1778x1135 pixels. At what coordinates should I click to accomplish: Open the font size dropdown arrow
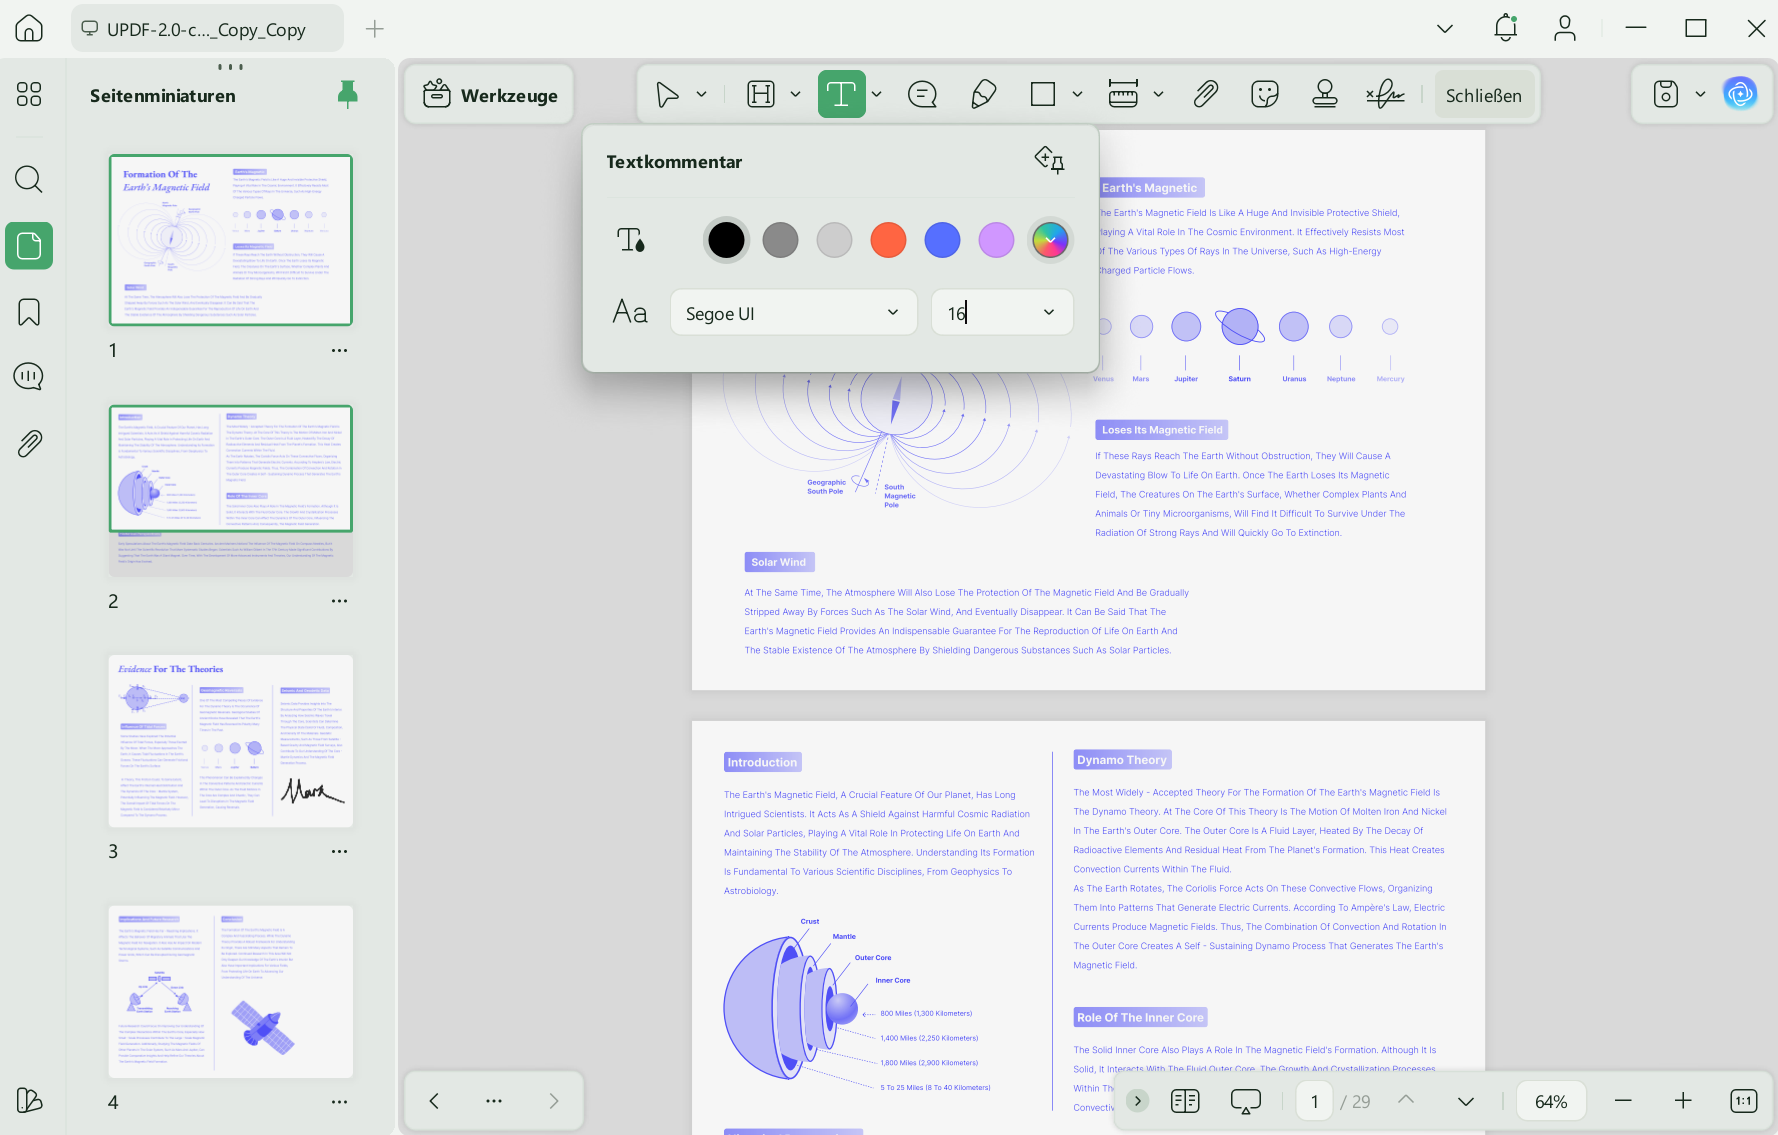1049,313
